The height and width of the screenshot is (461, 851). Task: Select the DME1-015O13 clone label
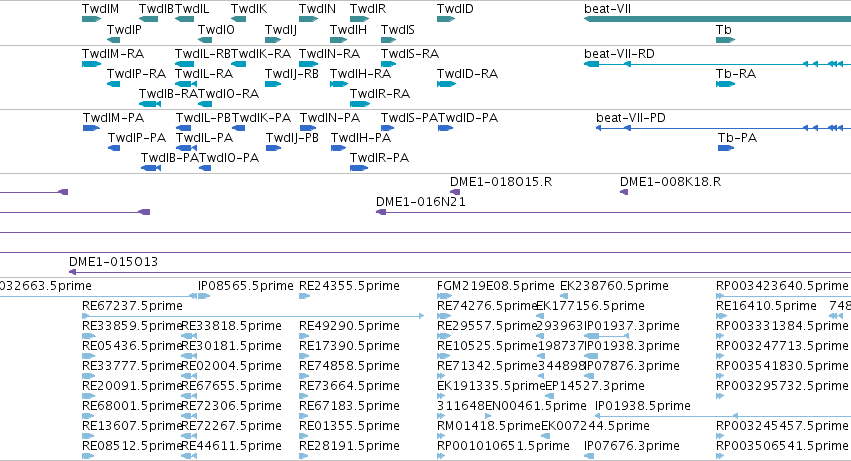113,262
